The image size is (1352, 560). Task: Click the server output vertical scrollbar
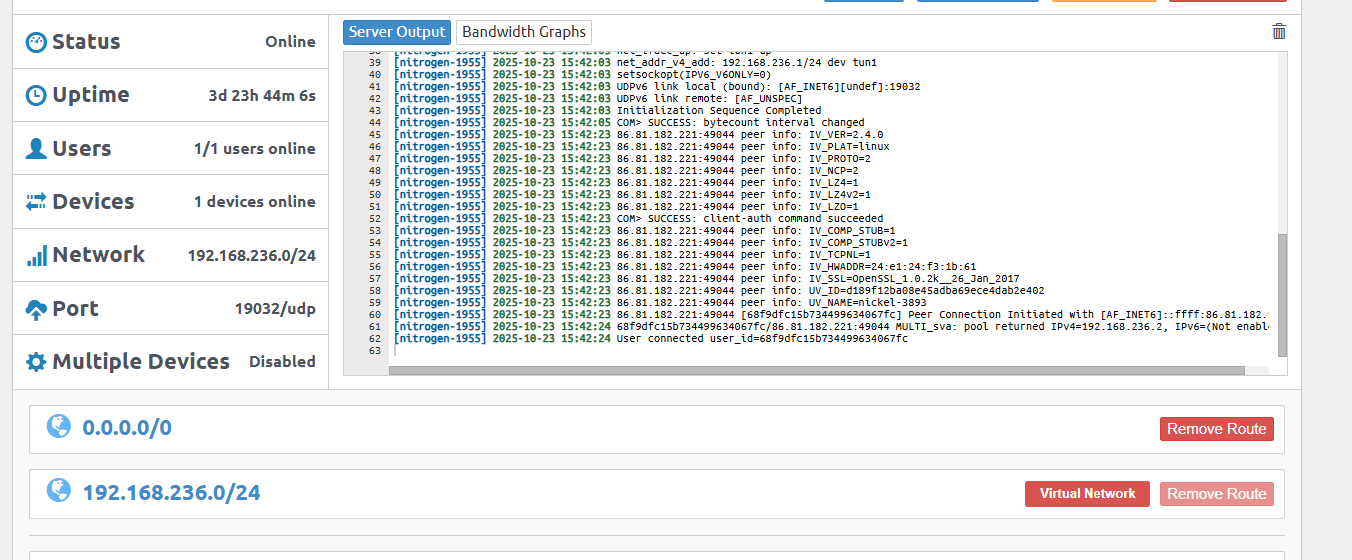tap(1282, 295)
